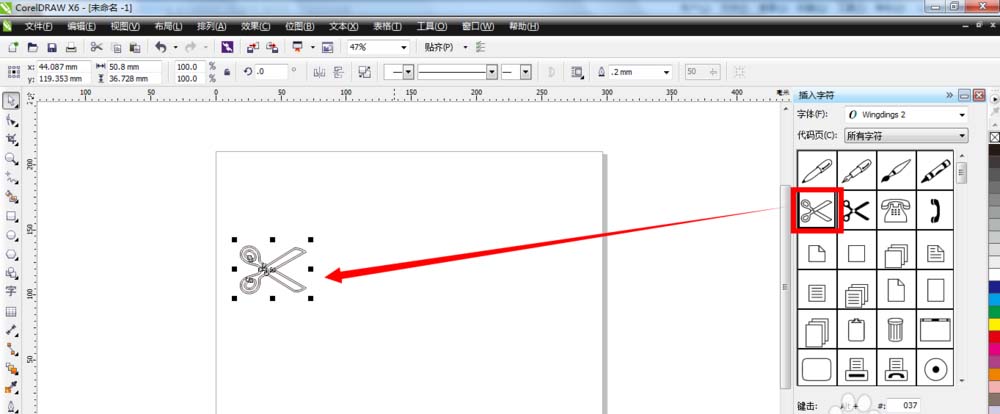Open the welcome screen icon
The height and width of the screenshot is (414, 1000).
(x=328, y=47)
